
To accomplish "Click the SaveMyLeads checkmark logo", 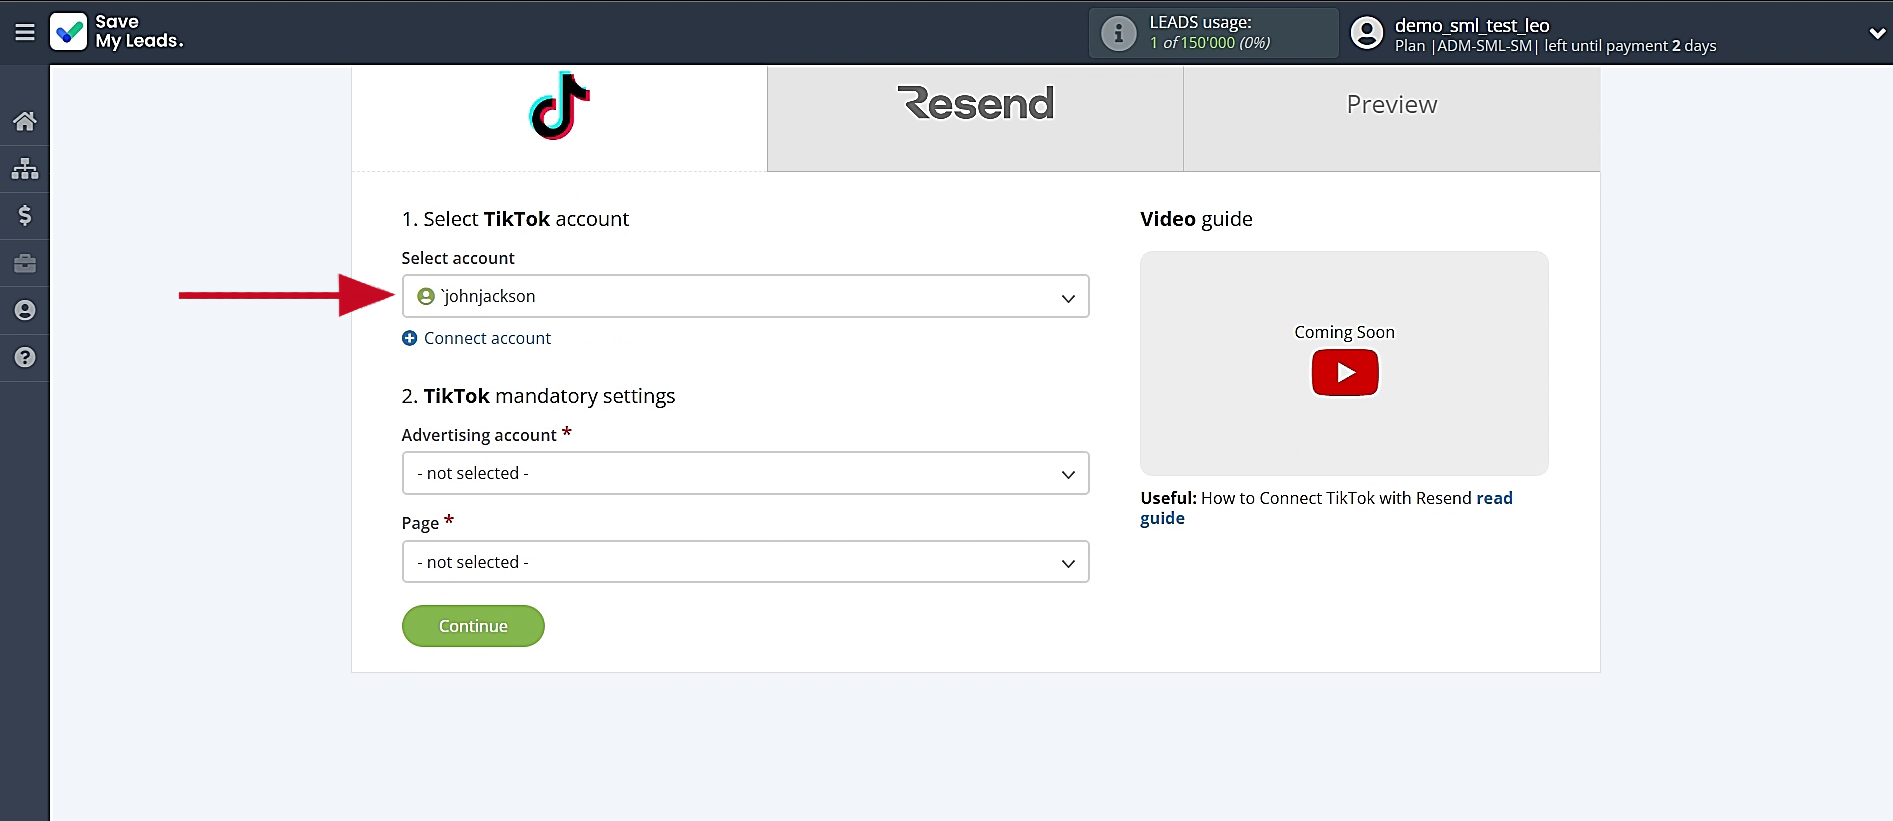I will [x=69, y=32].
